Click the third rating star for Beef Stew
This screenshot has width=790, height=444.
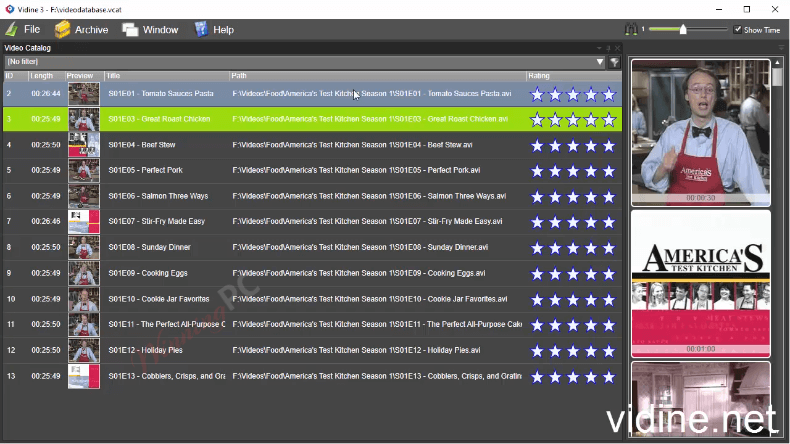tap(573, 146)
